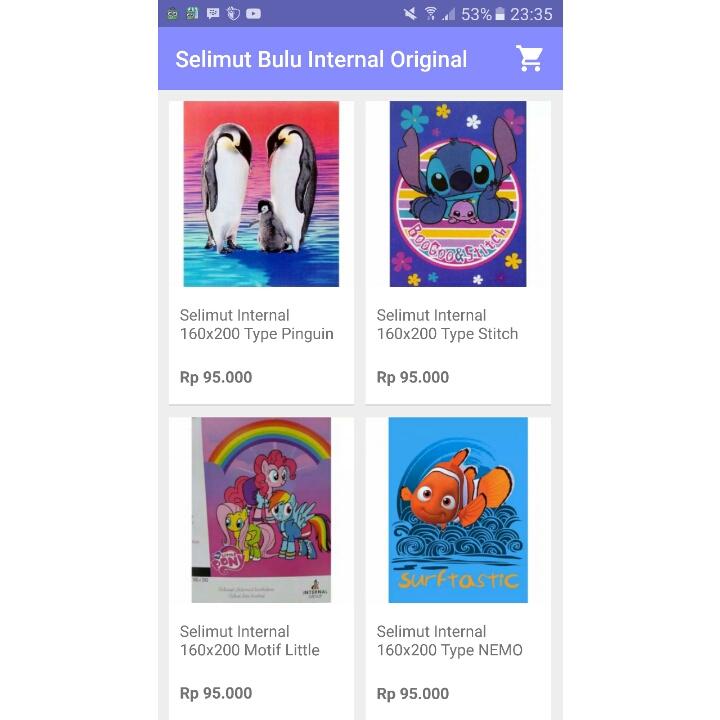
Task: Select Selimut Internal 160x200 Type Stitch title
Action: 447,325
